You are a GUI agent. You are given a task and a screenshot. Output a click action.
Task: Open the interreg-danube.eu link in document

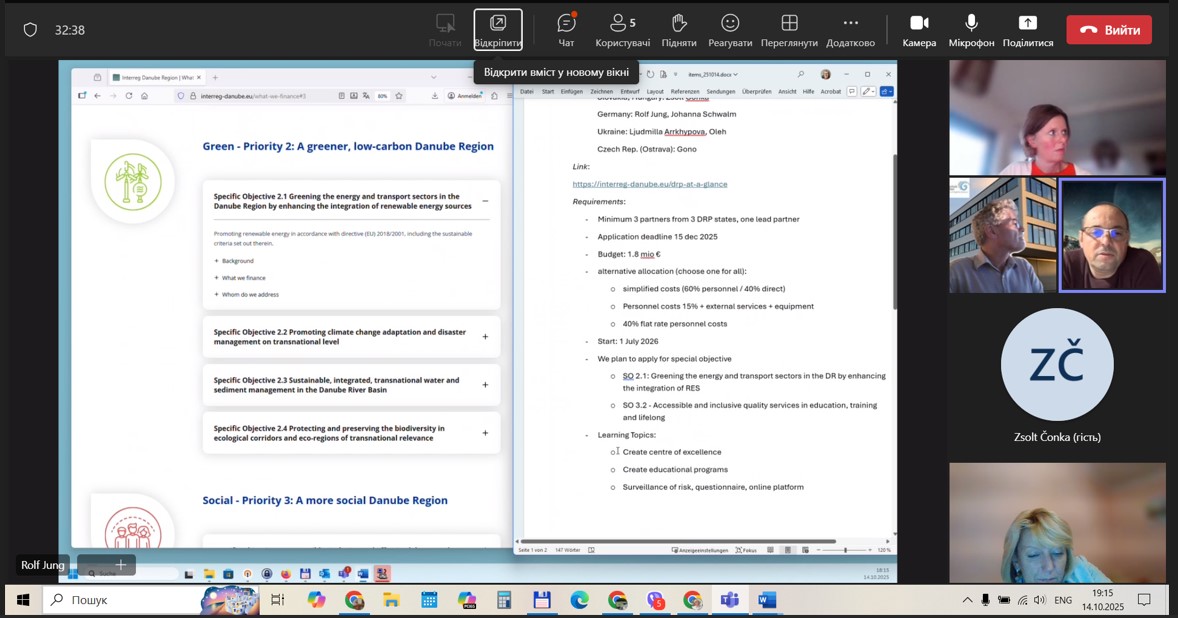tap(649, 184)
